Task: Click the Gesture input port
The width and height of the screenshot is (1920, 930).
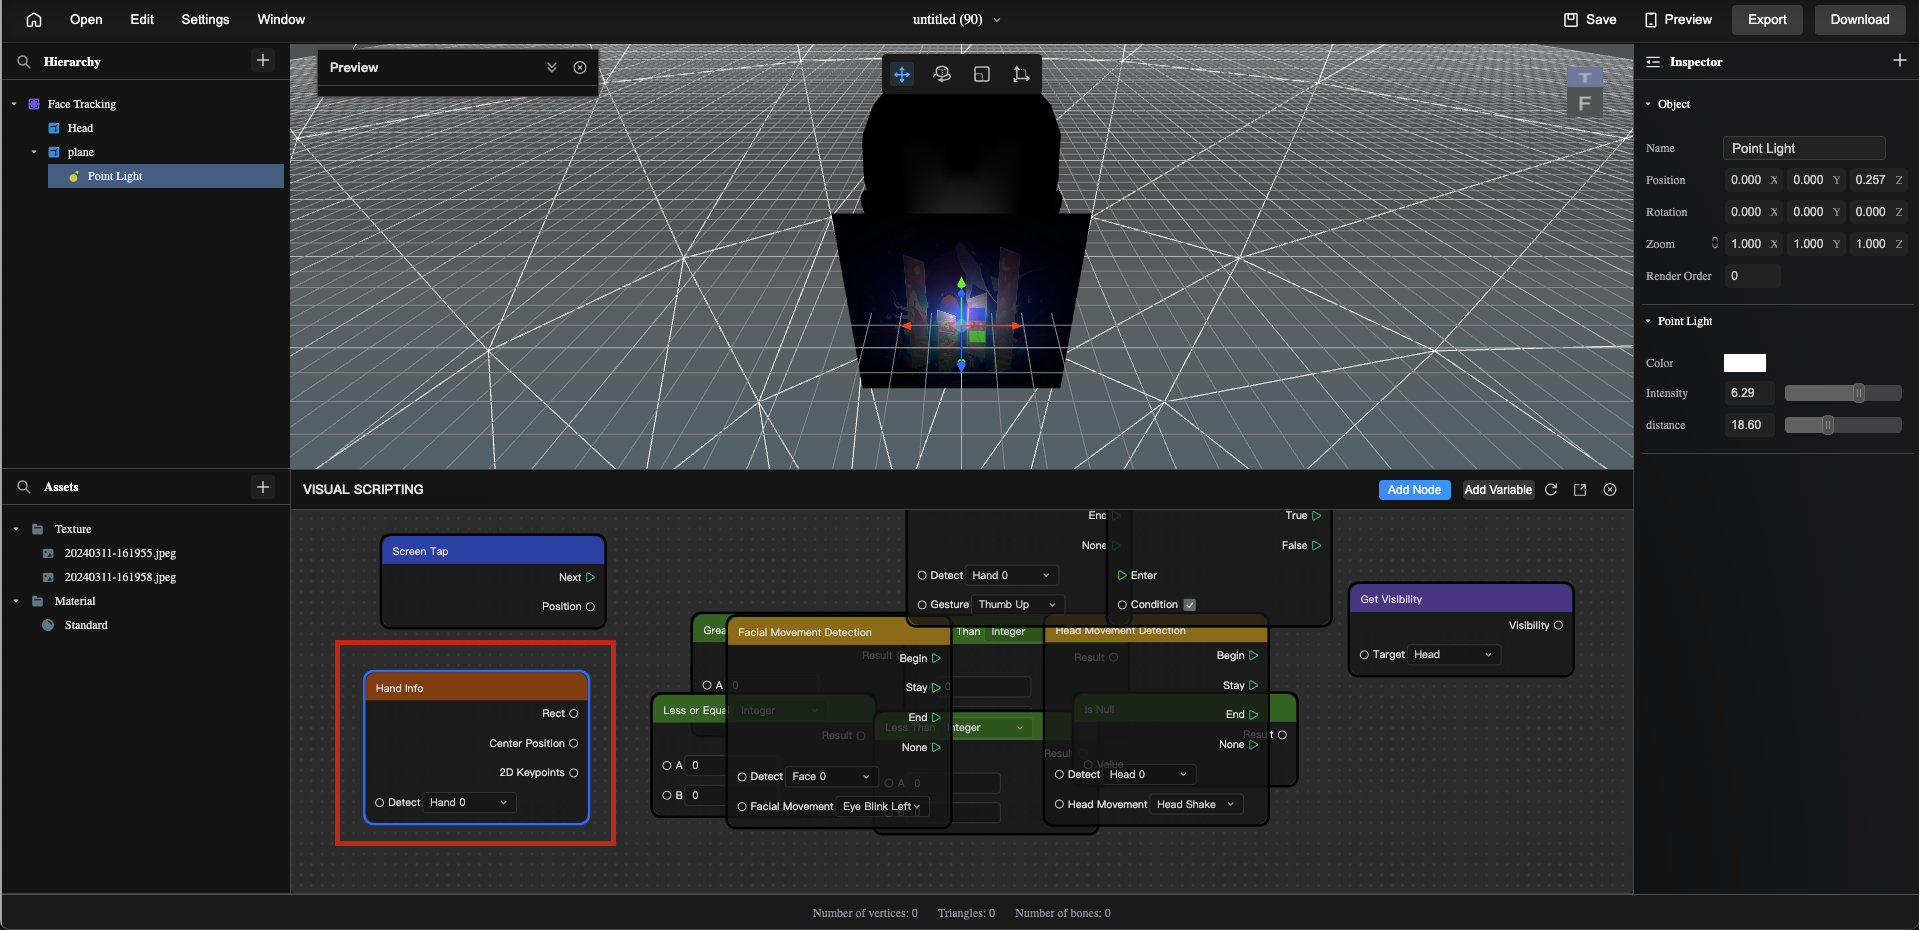Action: coord(922,604)
